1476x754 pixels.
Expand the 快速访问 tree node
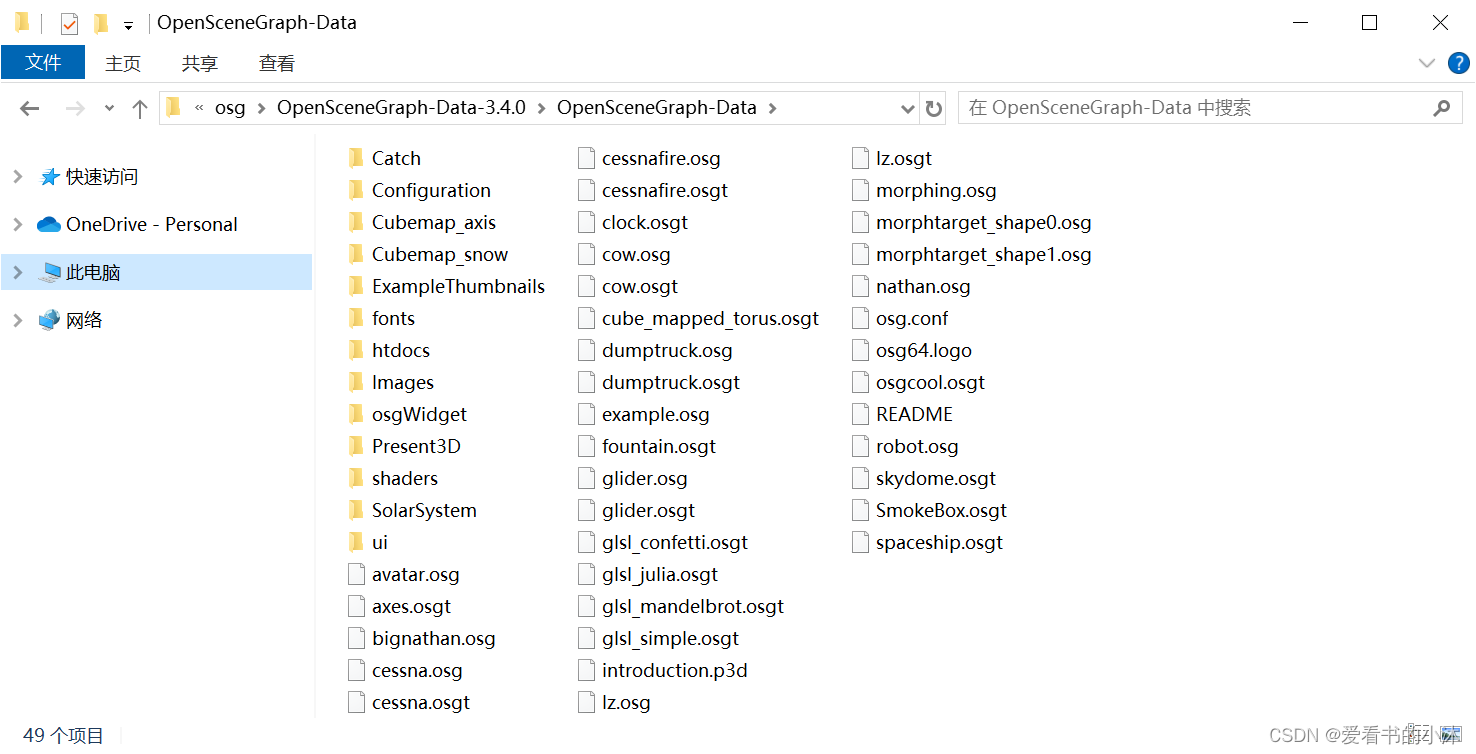pos(17,177)
